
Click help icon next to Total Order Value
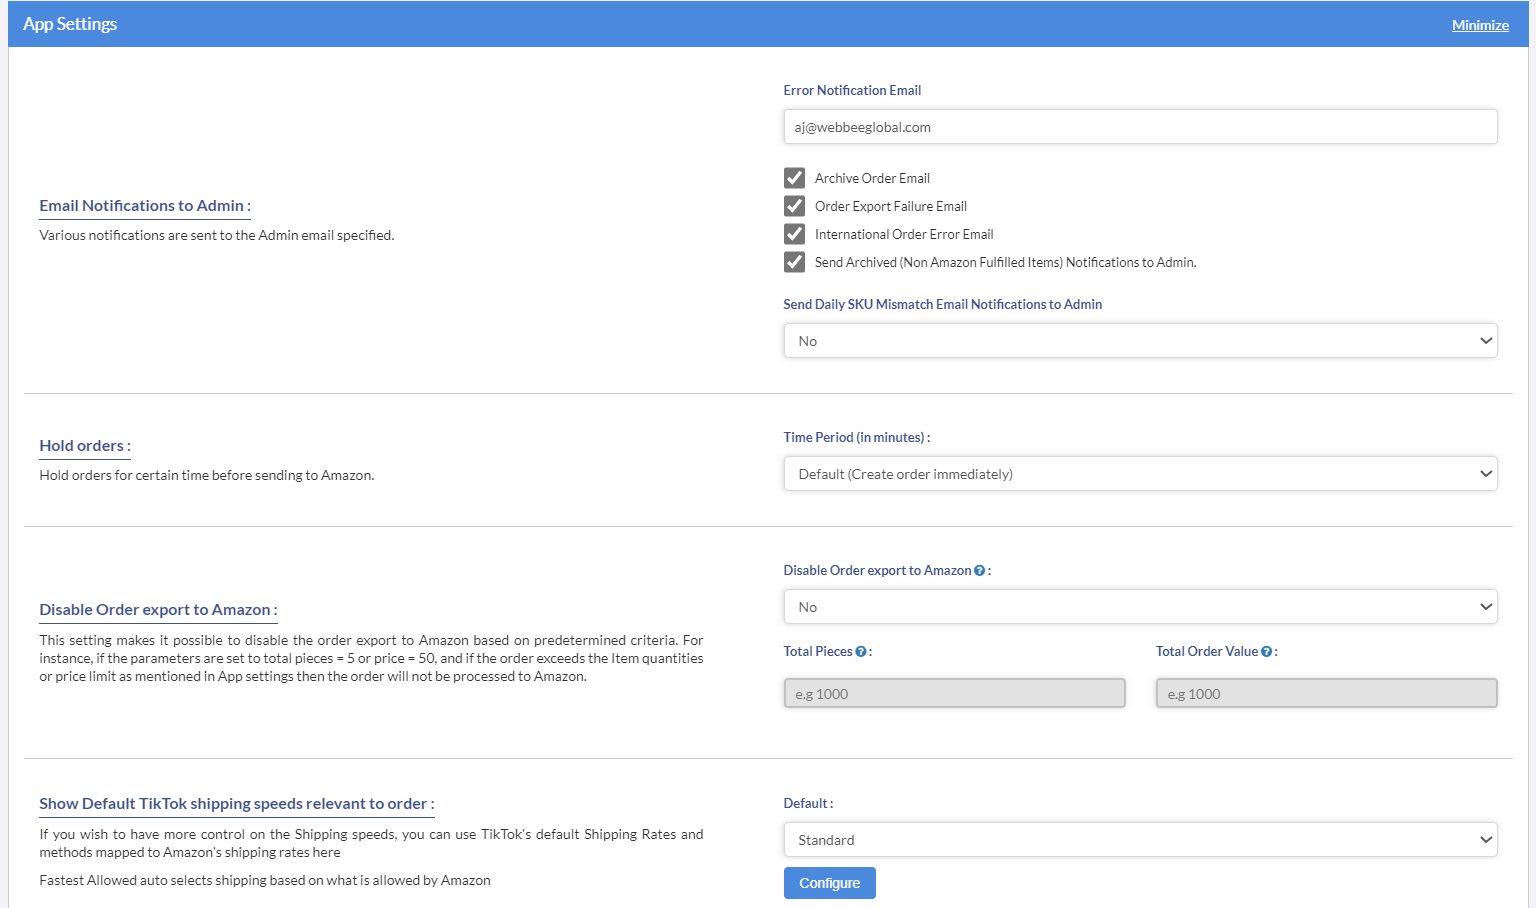[x=1266, y=652]
